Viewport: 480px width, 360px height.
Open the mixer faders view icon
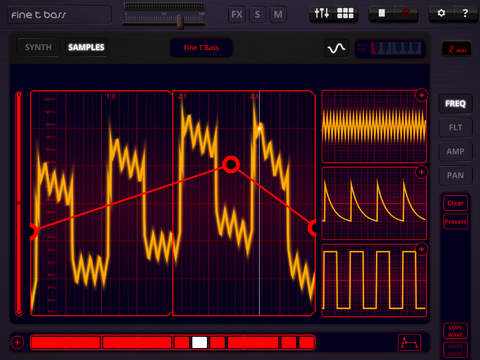coord(322,14)
